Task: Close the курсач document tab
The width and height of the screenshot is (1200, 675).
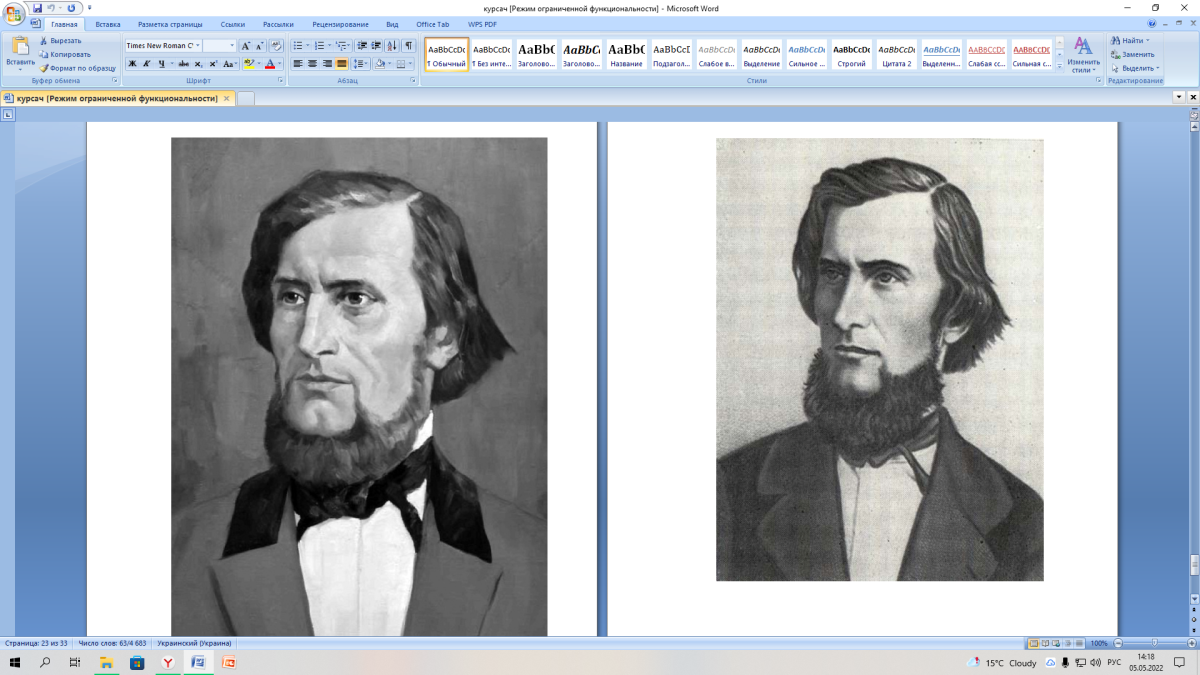Action: tap(227, 98)
